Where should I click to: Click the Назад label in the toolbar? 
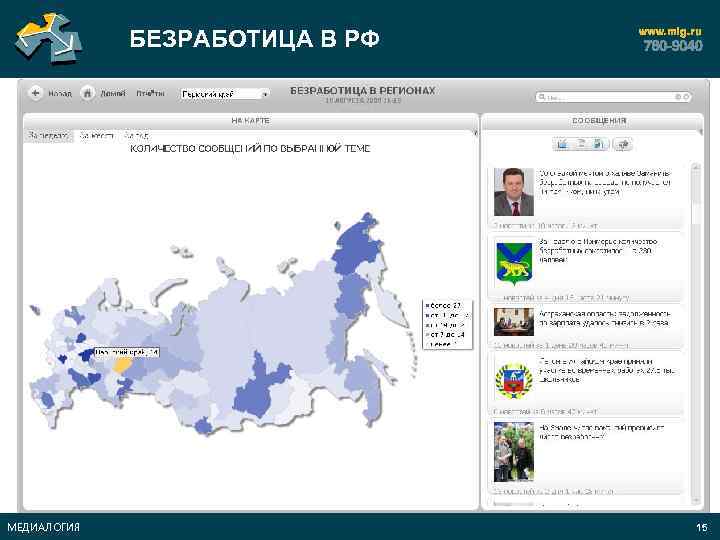[60, 94]
